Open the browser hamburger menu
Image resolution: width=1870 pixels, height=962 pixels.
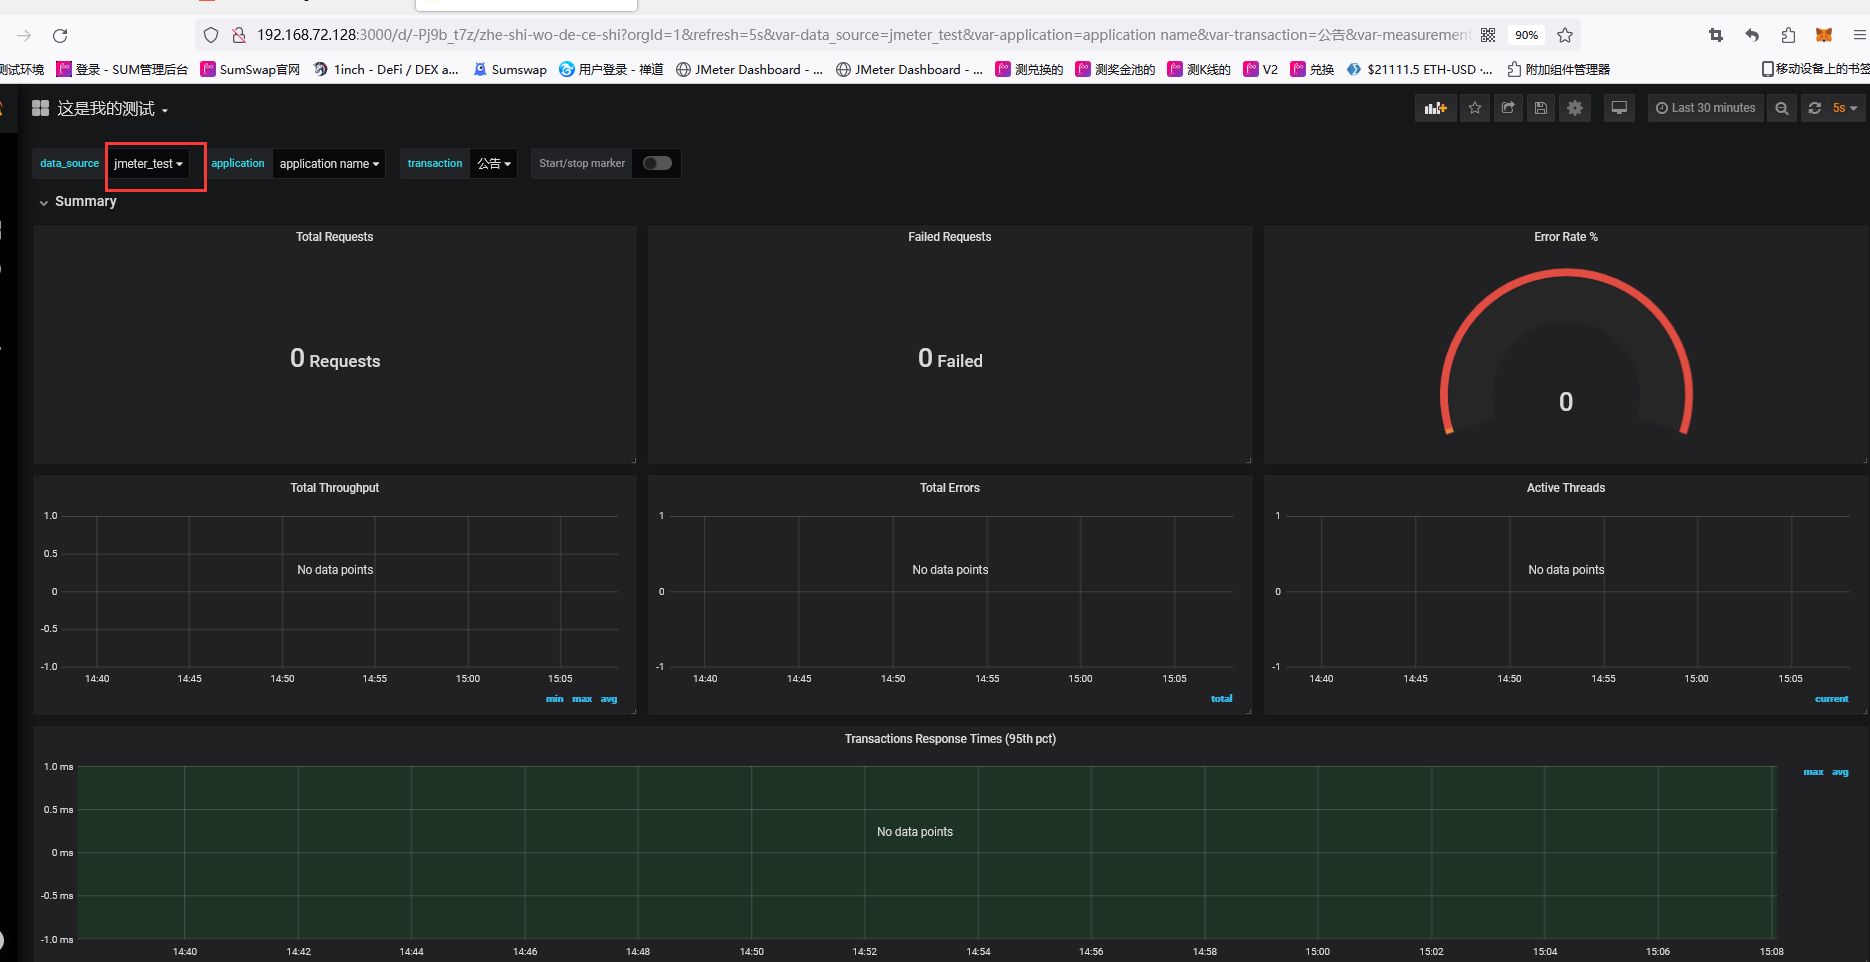pos(1859,35)
